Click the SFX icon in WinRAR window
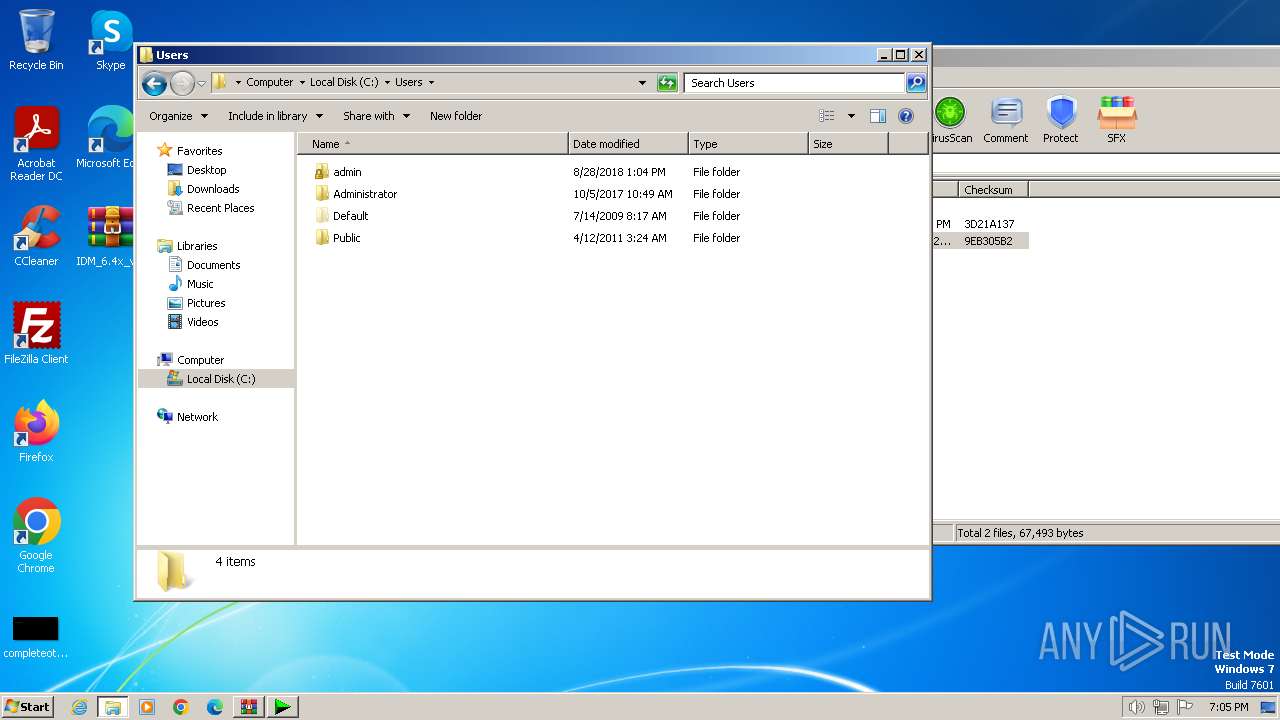Viewport: 1280px width, 720px height. pos(1116,121)
